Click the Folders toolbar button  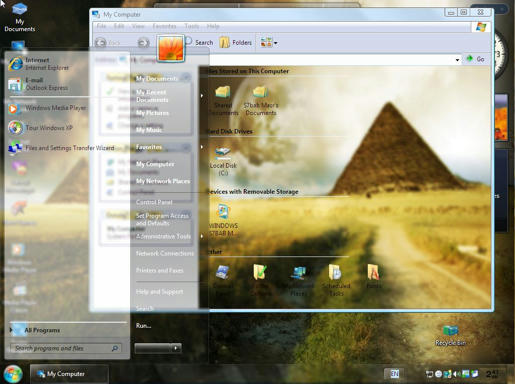[x=235, y=43]
